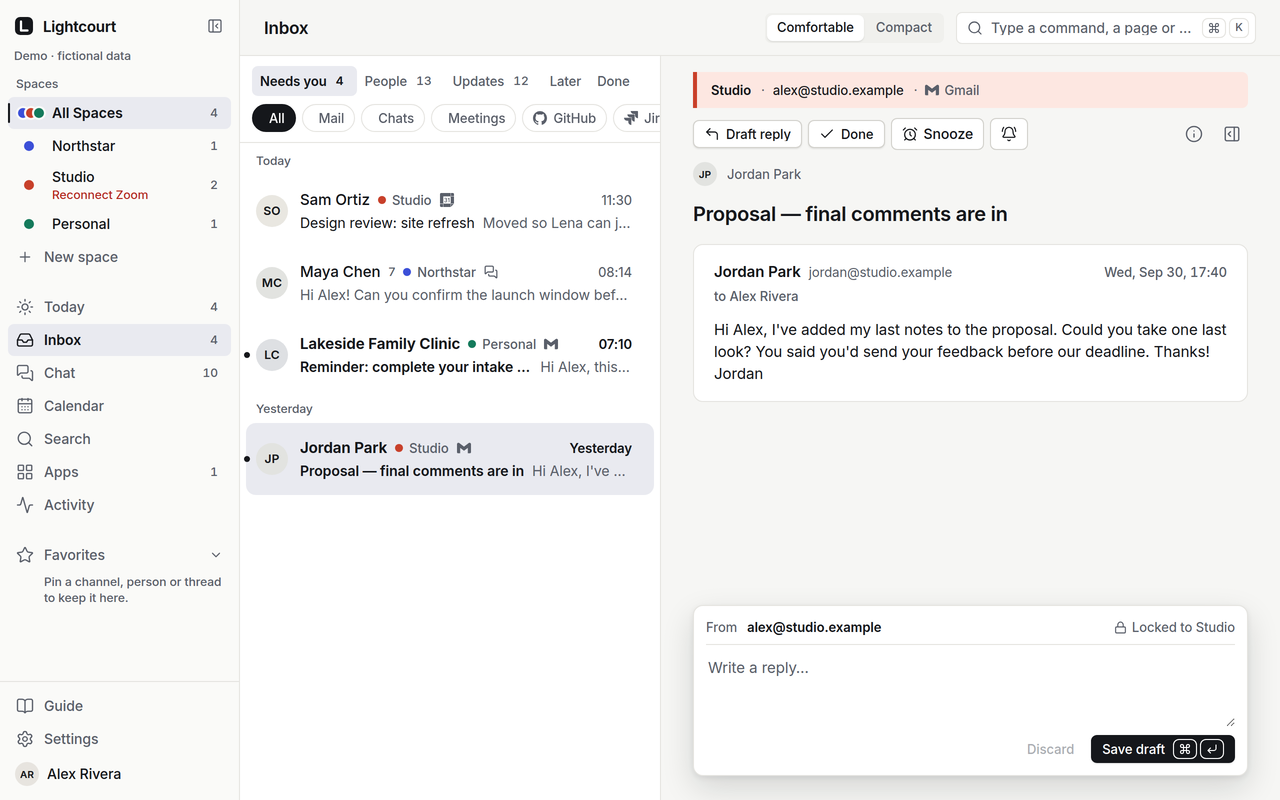1280x800 pixels.
Task: Click the AR avatar for Alex Rivera
Action: click(x=27, y=774)
